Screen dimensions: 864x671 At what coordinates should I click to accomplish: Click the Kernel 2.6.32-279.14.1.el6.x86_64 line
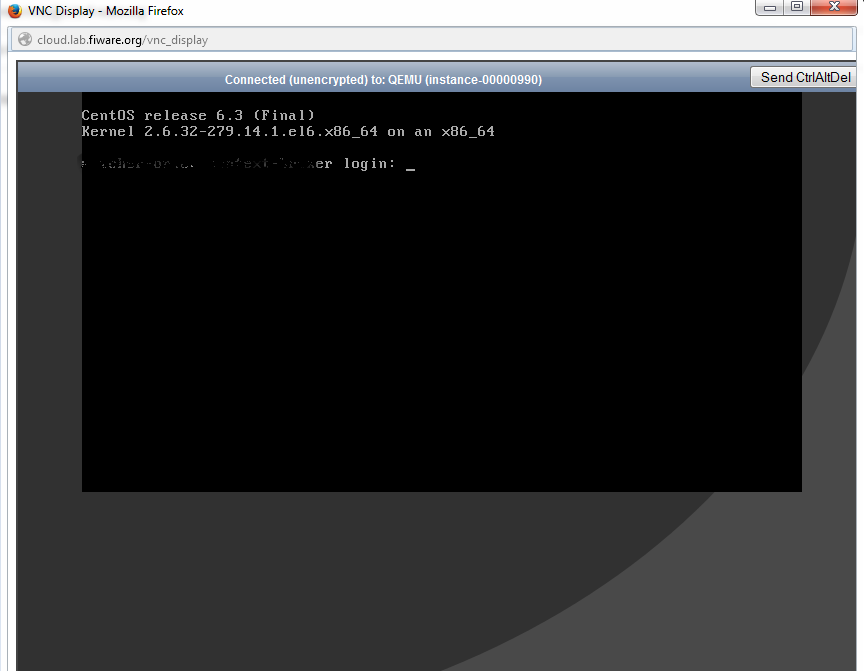[288, 132]
